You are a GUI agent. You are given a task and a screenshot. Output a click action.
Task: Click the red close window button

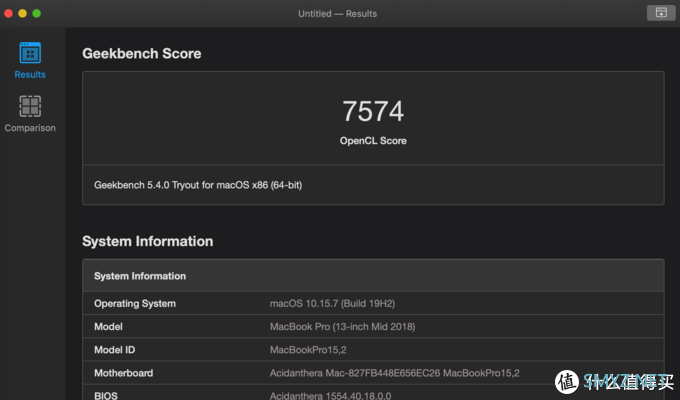tap(8, 13)
